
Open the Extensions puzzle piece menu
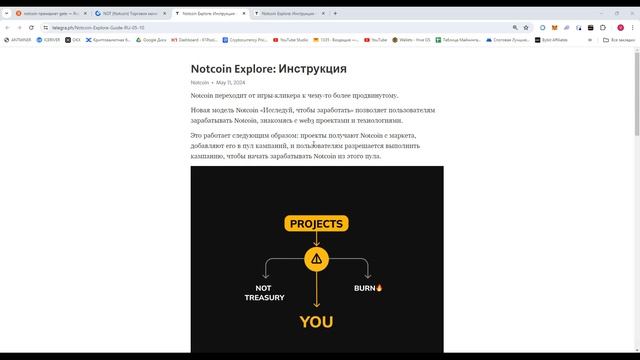tap(603, 28)
